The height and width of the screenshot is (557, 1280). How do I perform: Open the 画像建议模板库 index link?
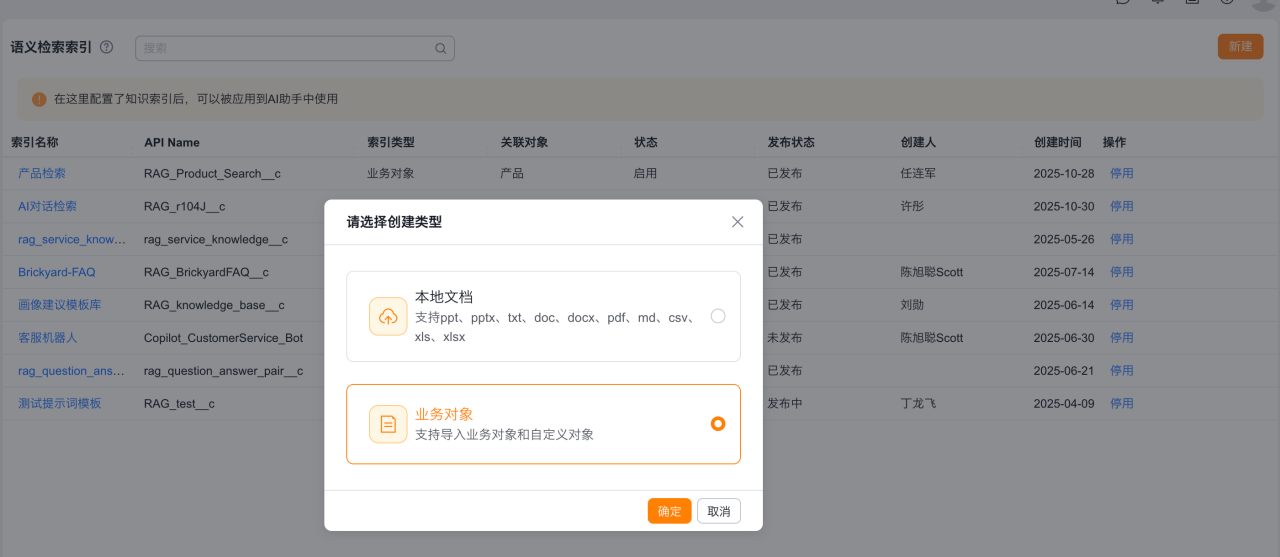pos(60,305)
